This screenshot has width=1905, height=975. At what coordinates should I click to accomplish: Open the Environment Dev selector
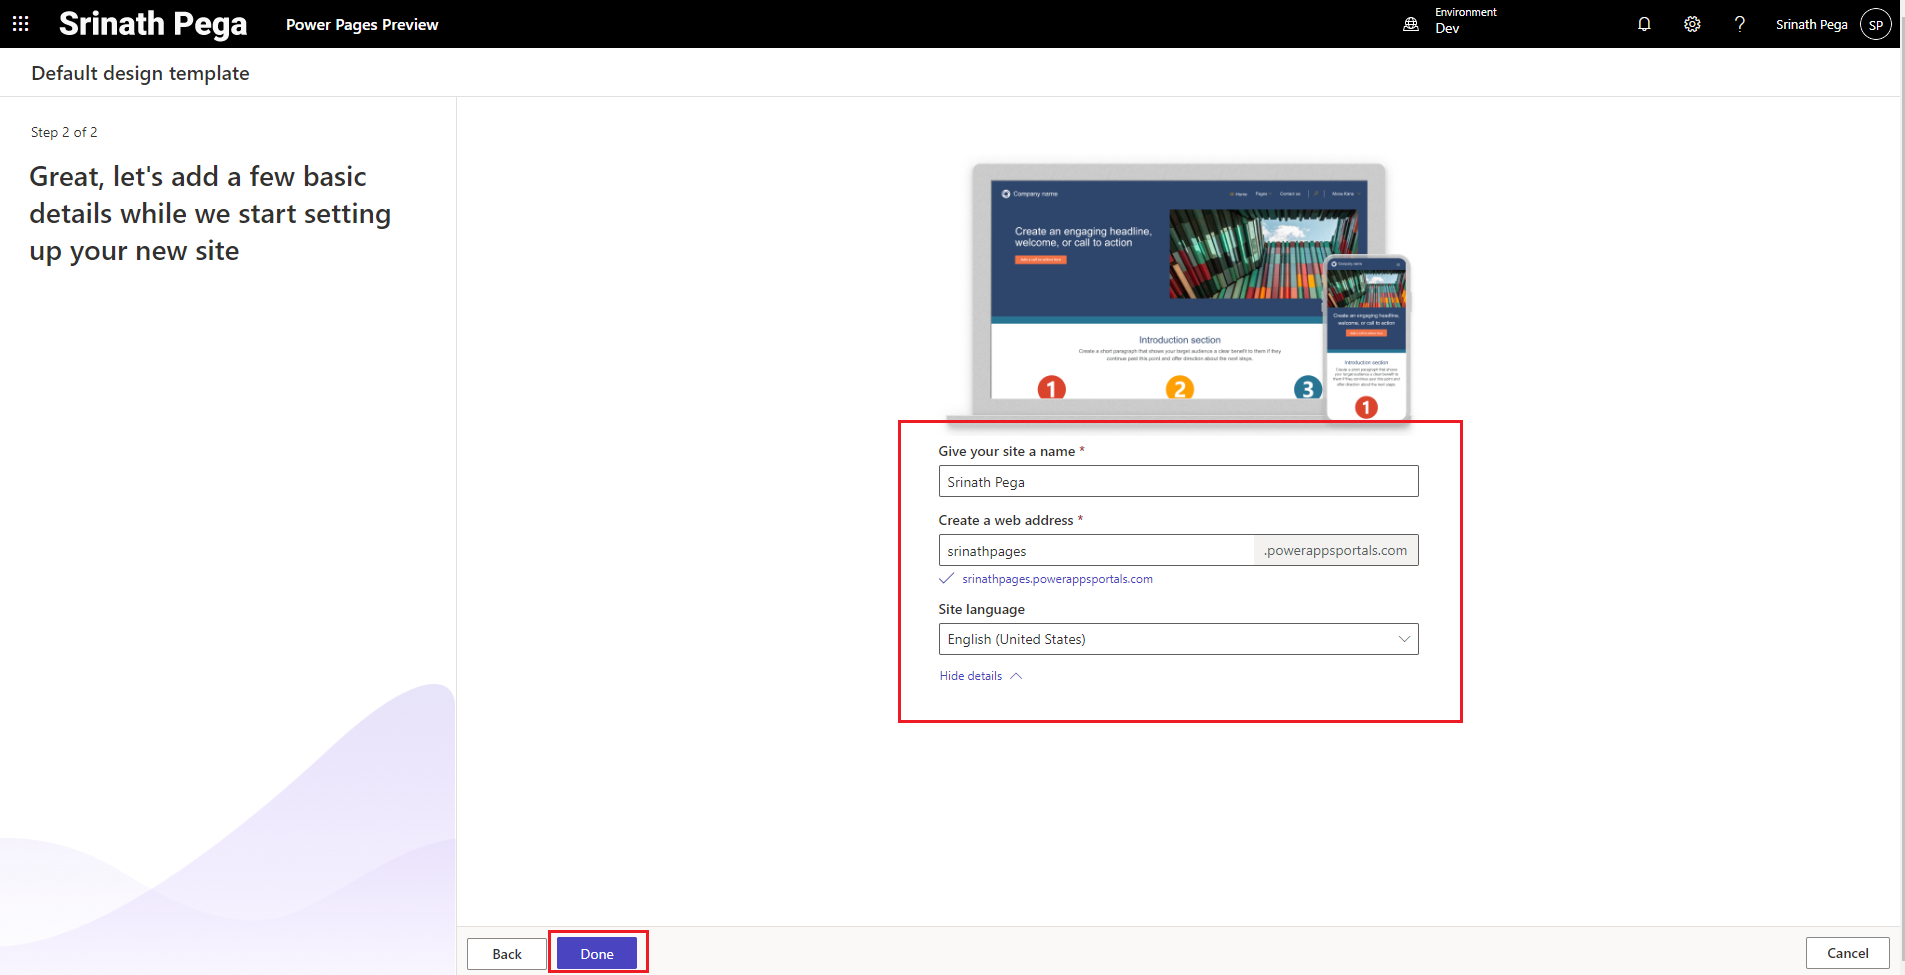tap(1465, 21)
